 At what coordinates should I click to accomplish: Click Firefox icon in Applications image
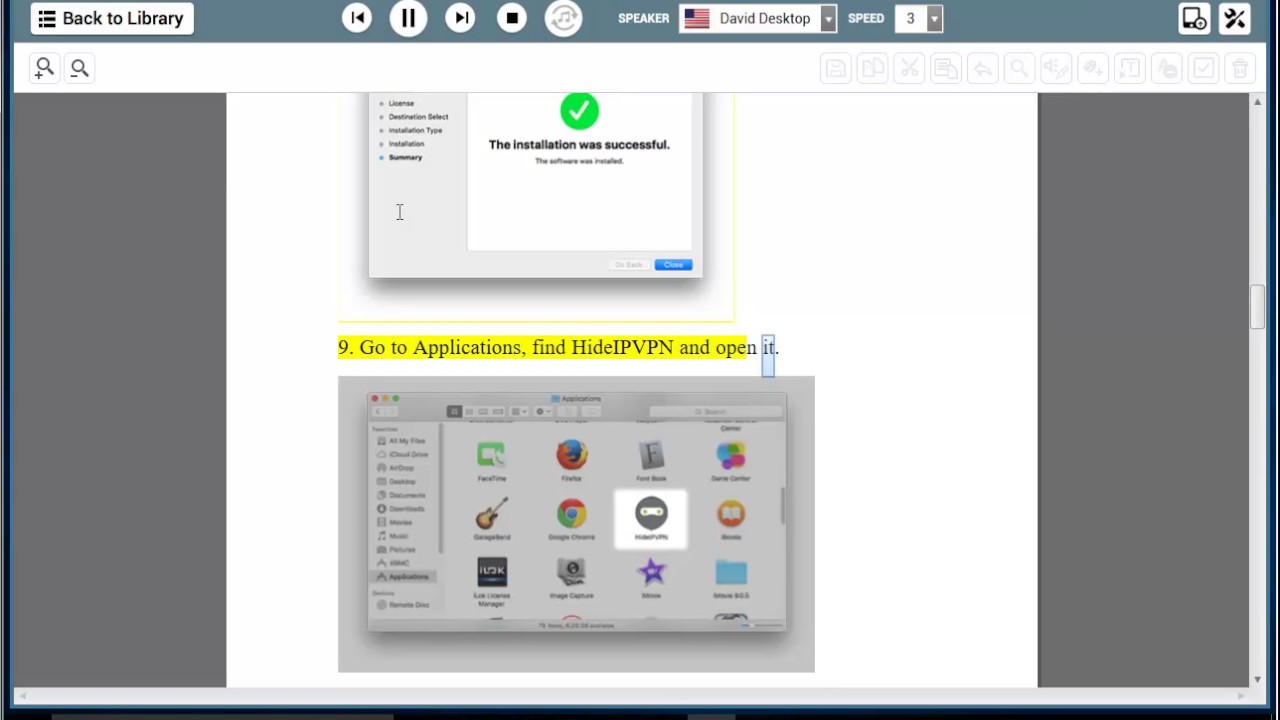tap(572, 455)
